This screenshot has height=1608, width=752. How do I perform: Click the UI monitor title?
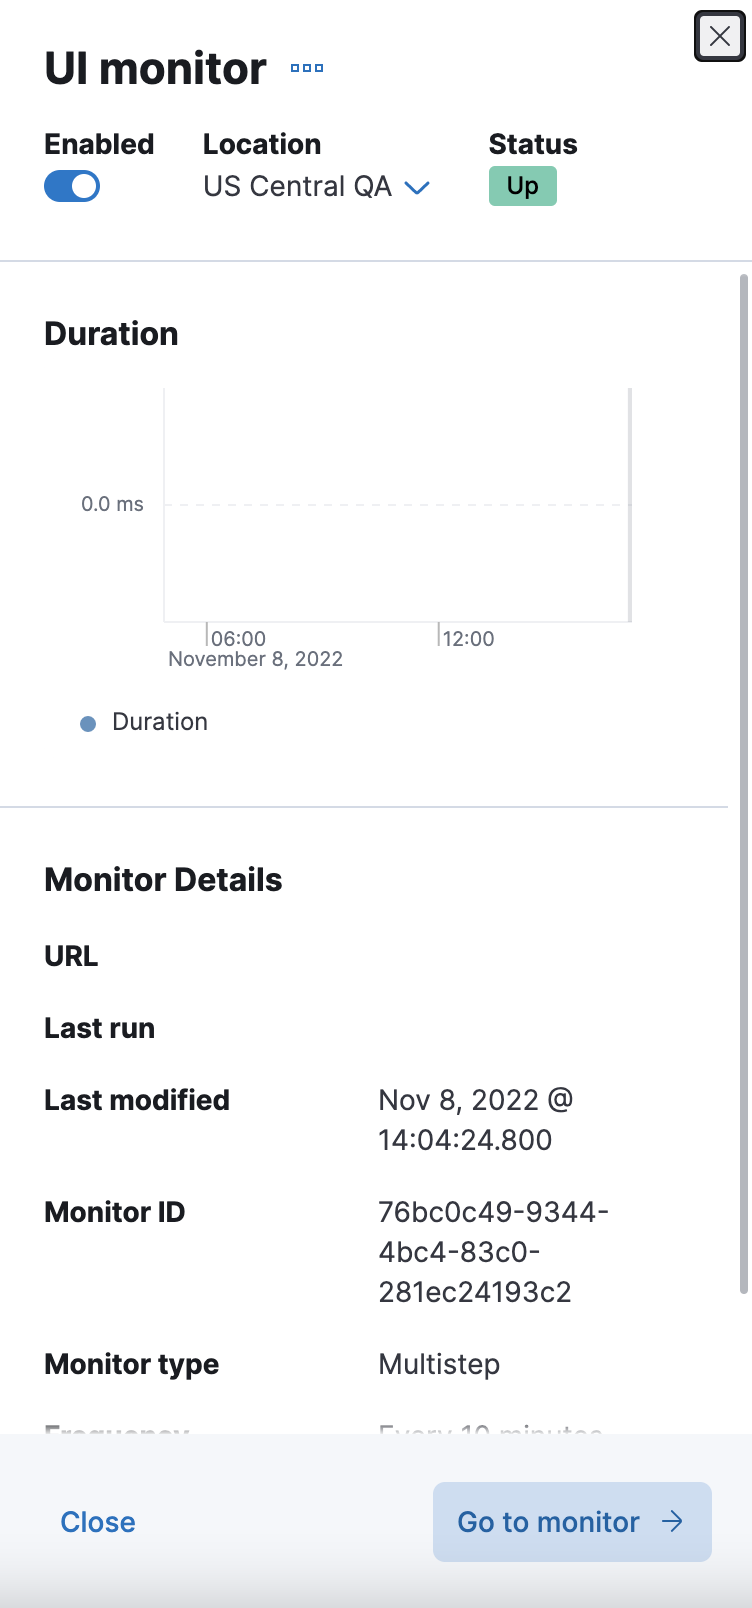pos(154,68)
